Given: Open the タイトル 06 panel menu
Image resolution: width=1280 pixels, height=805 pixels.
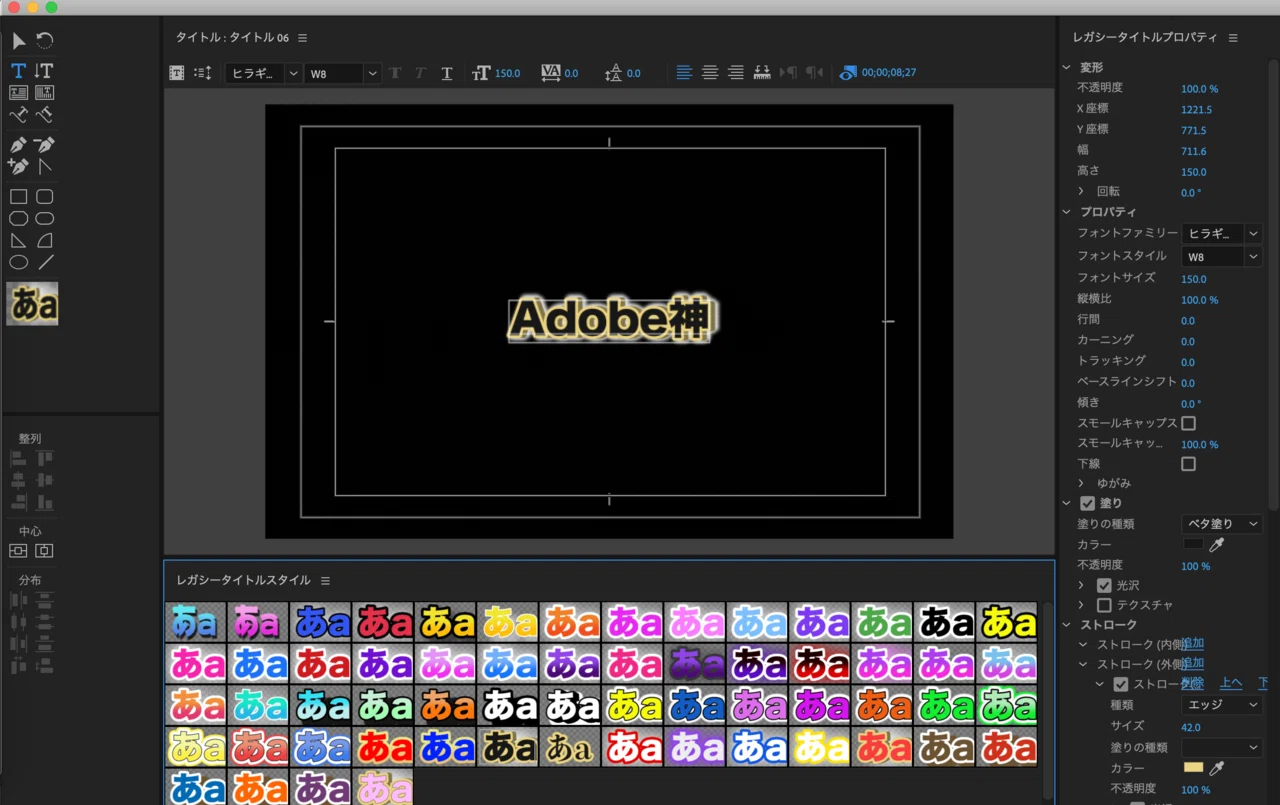Looking at the screenshot, I should pyautogui.click(x=303, y=38).
